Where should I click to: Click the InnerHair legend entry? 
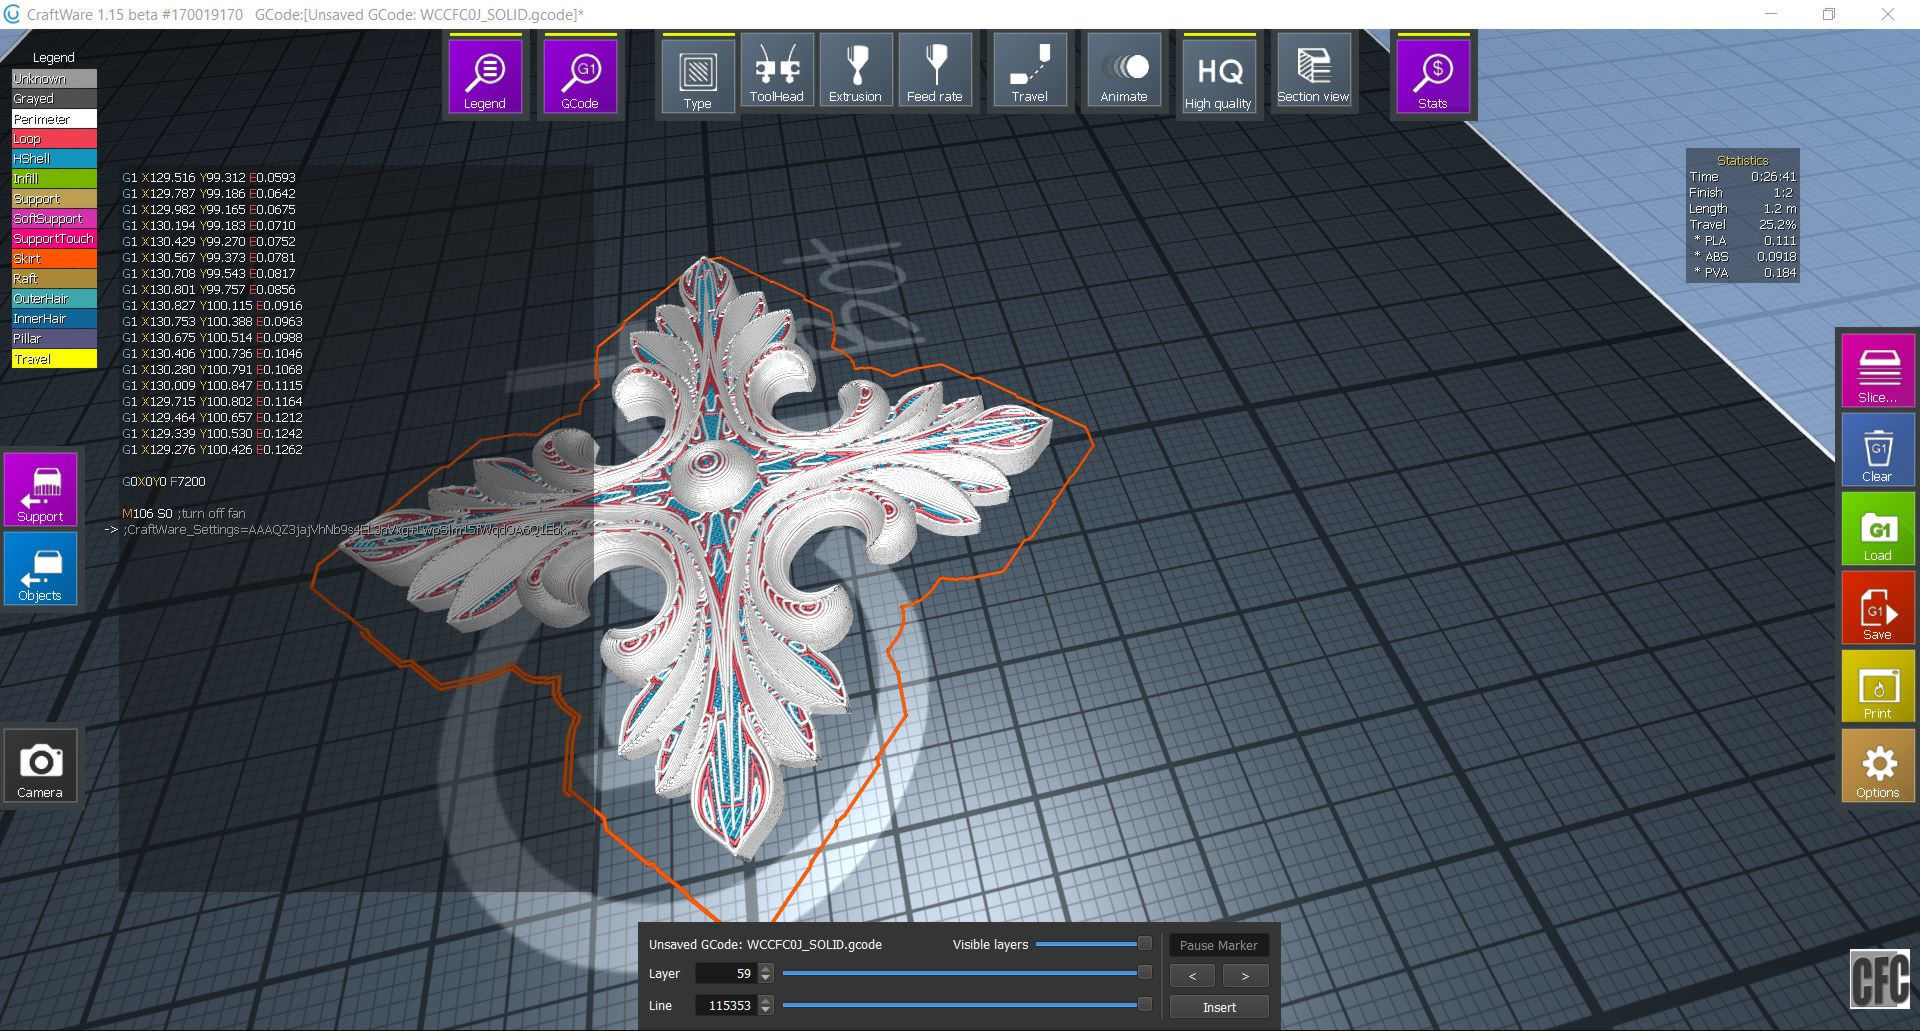(54, 319)
